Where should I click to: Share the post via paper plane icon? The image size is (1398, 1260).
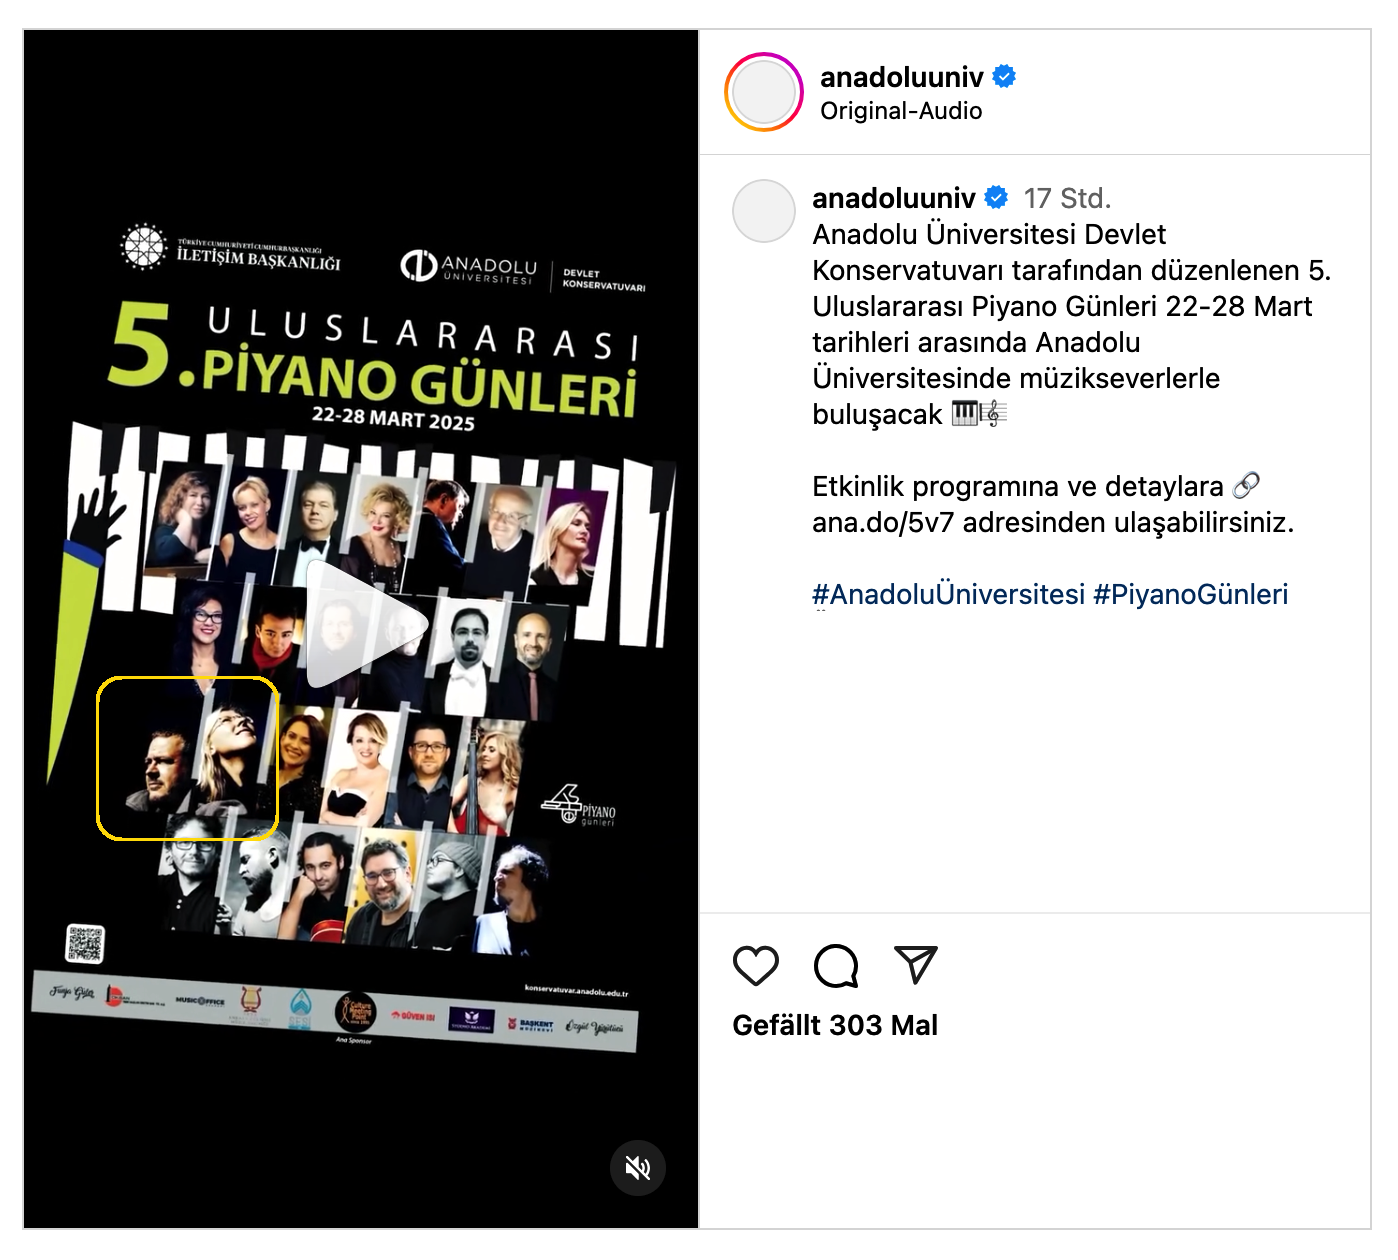pos(916,965)
